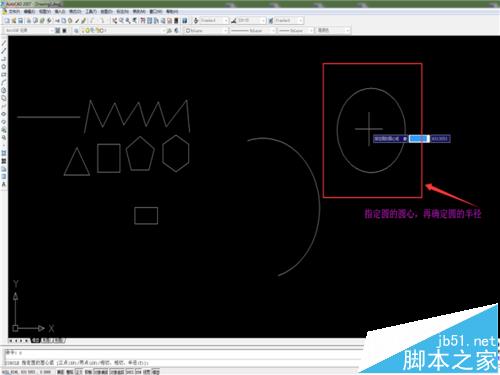This screenshot has width=500, height=375.
Task: Click in the command line prompt
Action: point(183,362)
